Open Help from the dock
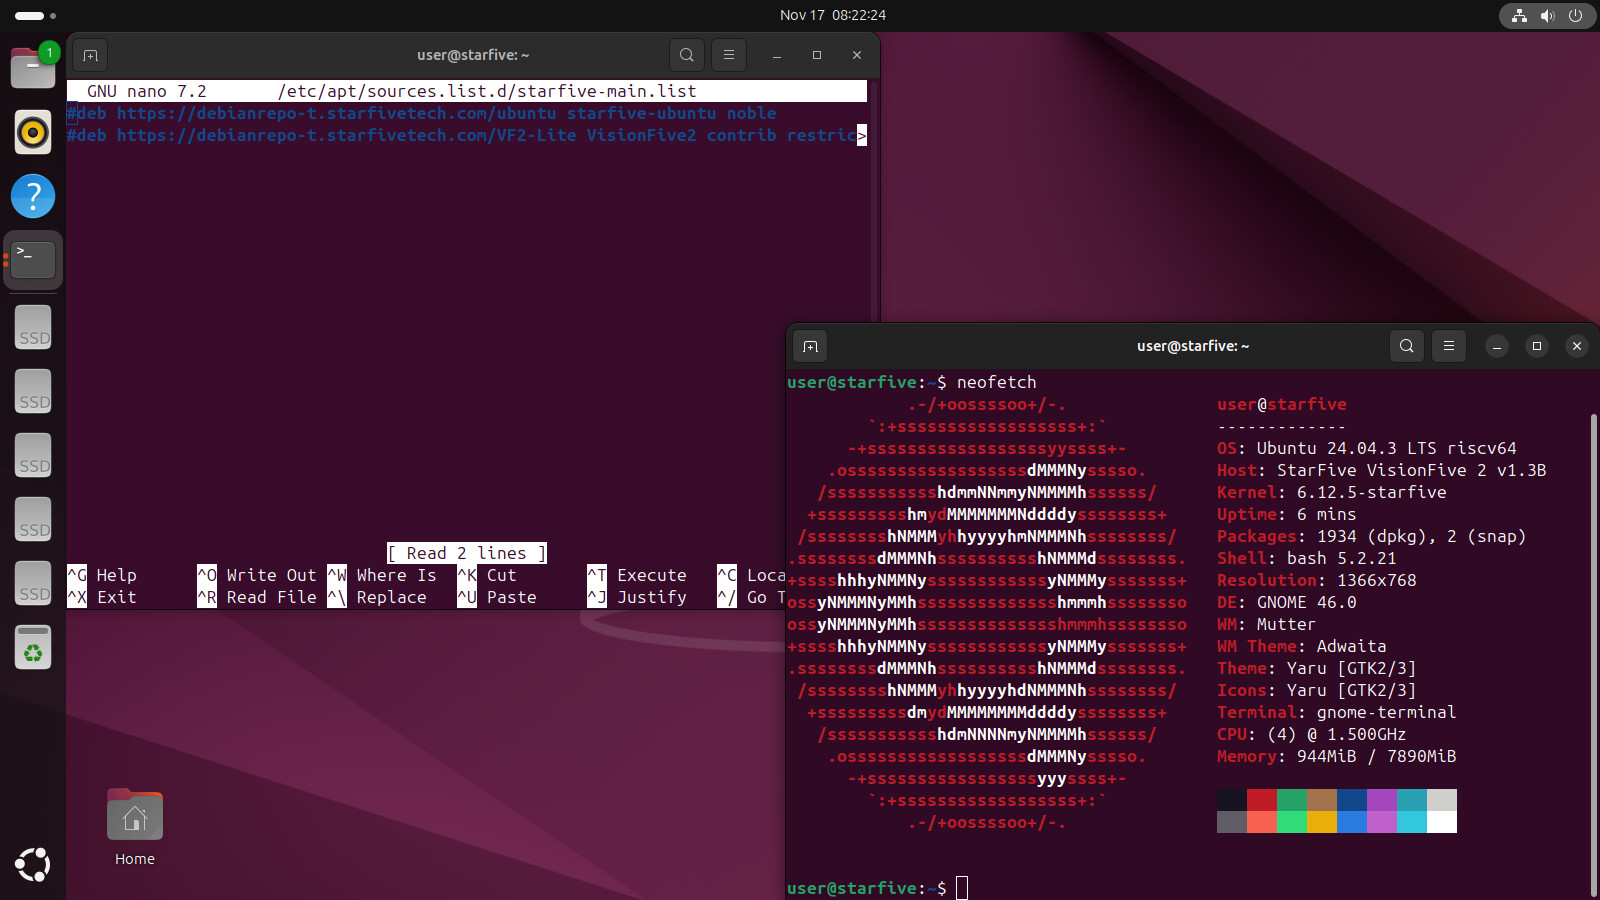 click(33, 196)
